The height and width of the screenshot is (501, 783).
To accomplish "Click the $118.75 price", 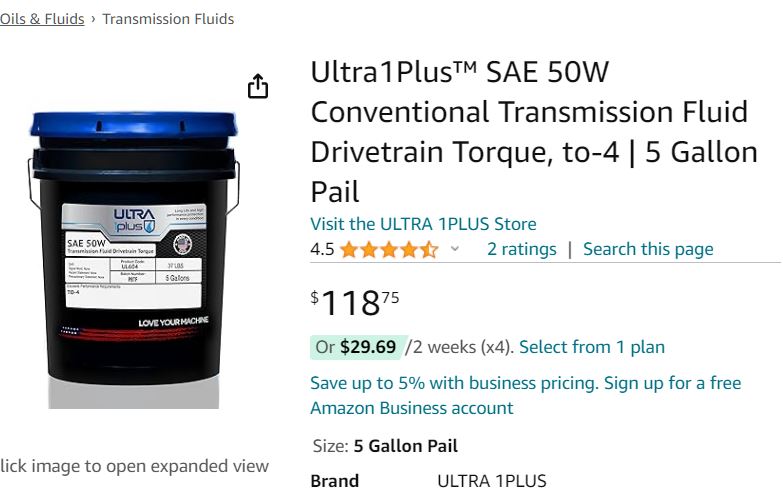I will pos(355,303).
